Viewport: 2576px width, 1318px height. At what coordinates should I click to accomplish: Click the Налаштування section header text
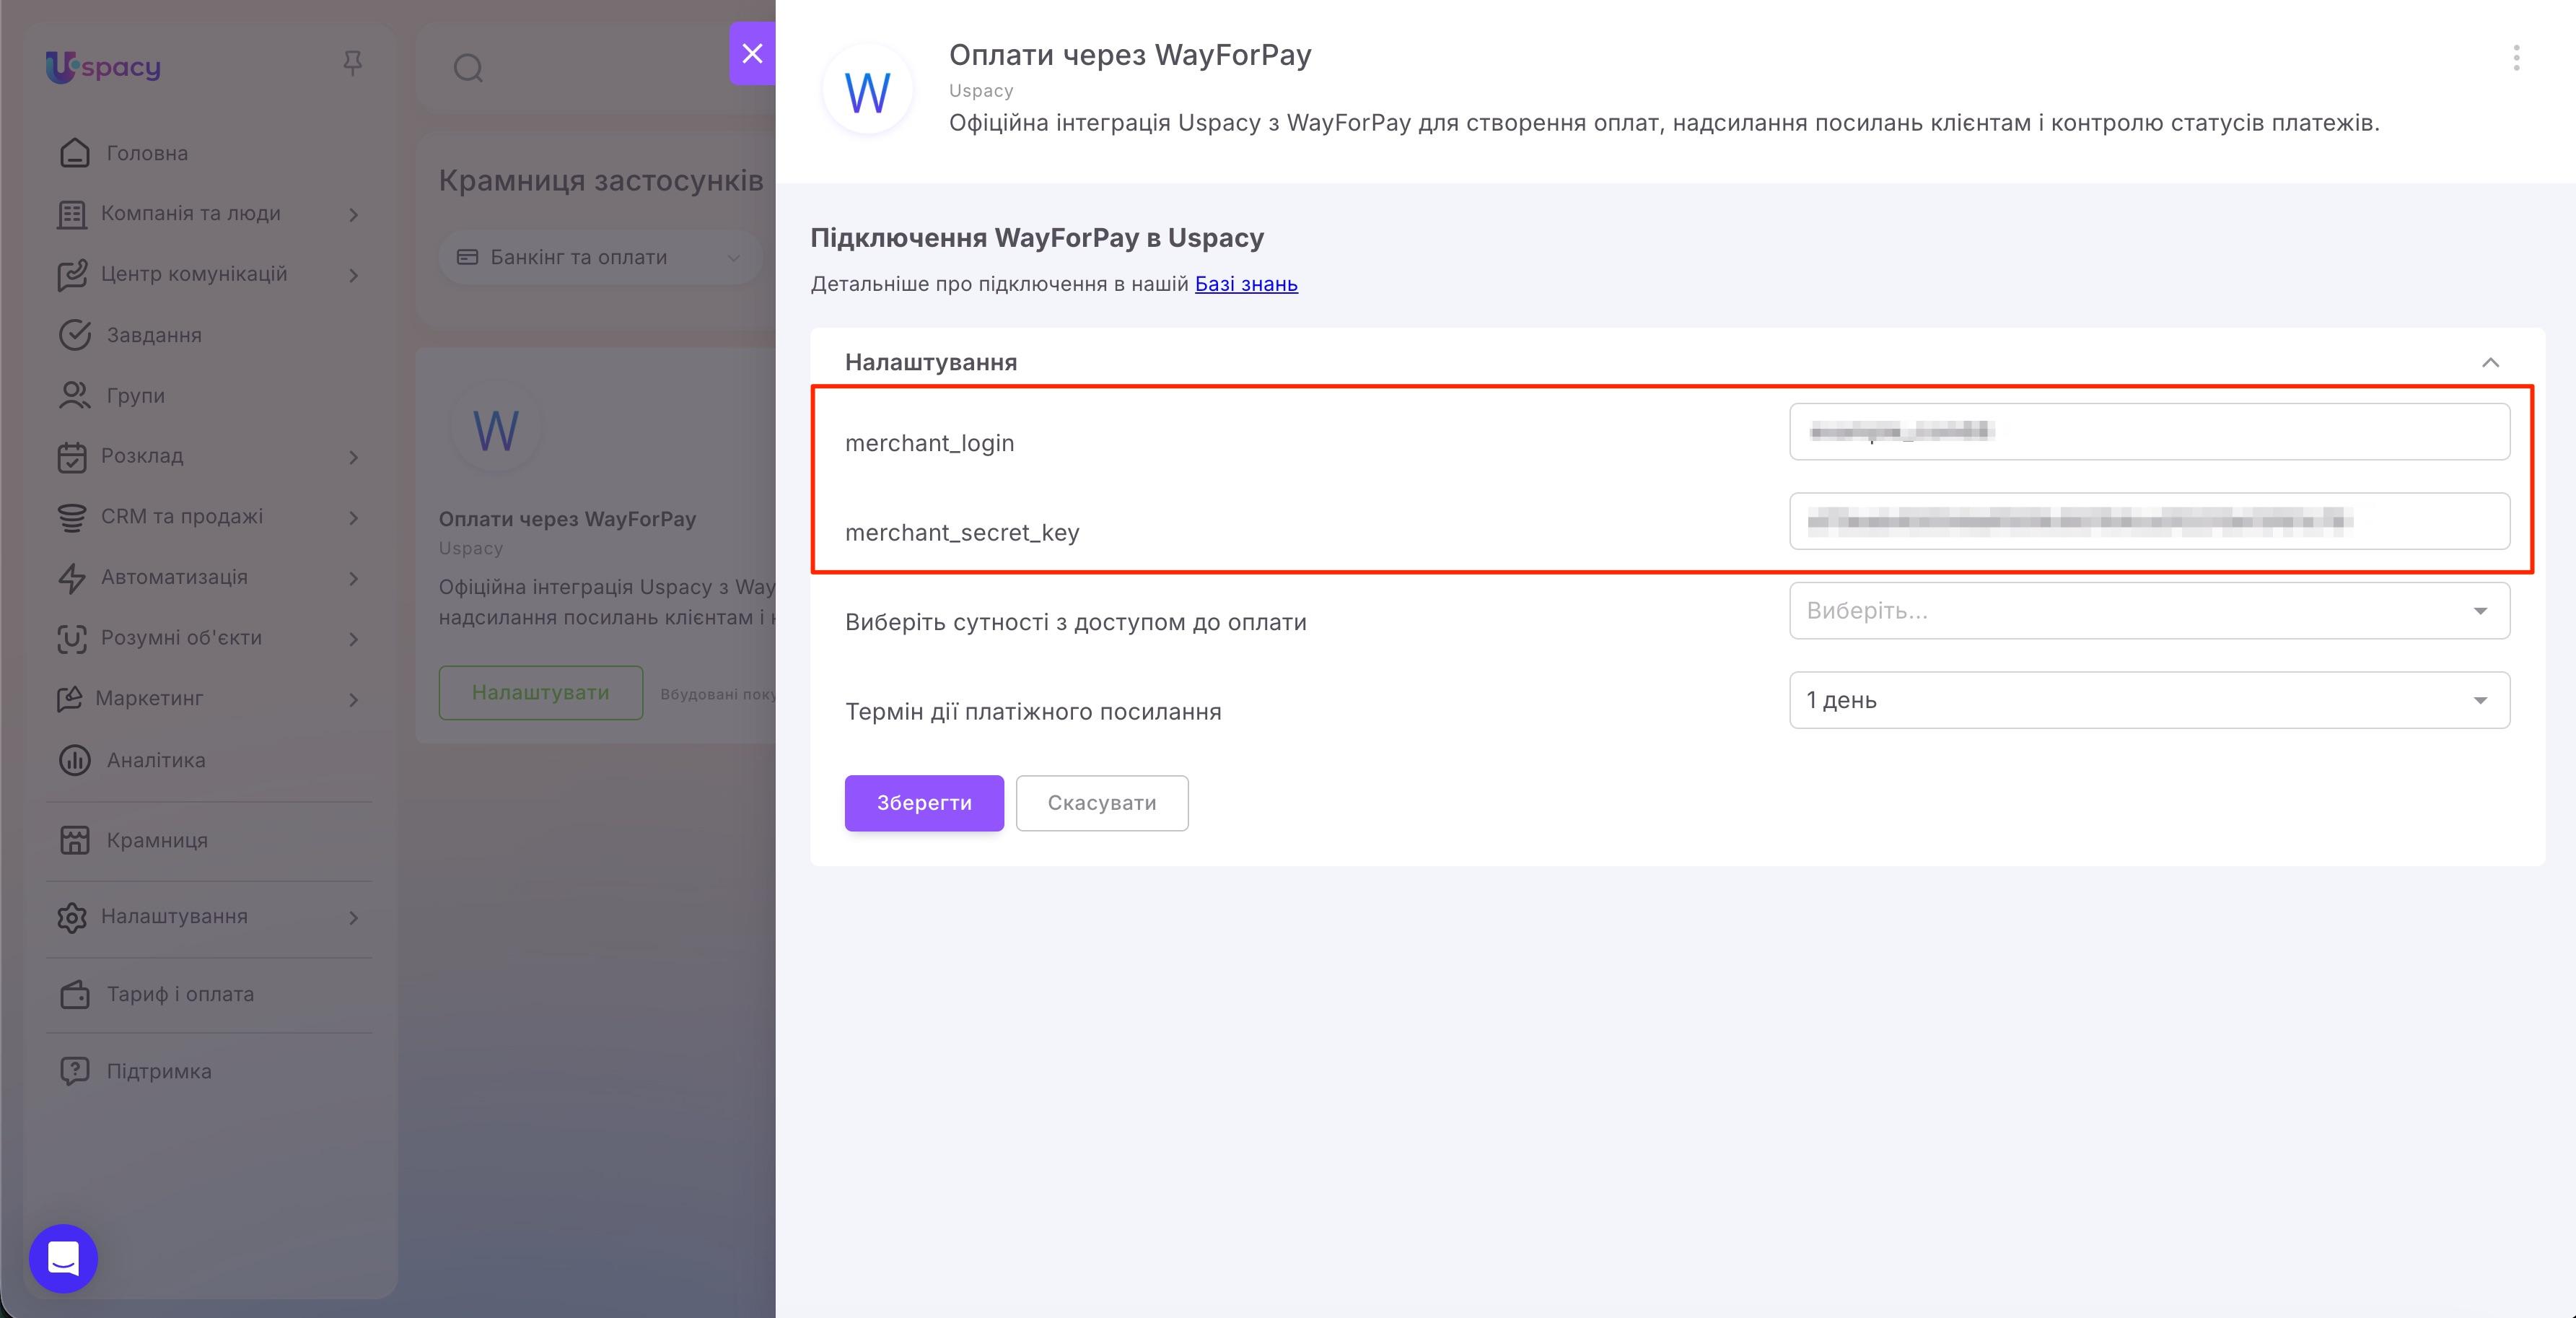tap(931, 362)
